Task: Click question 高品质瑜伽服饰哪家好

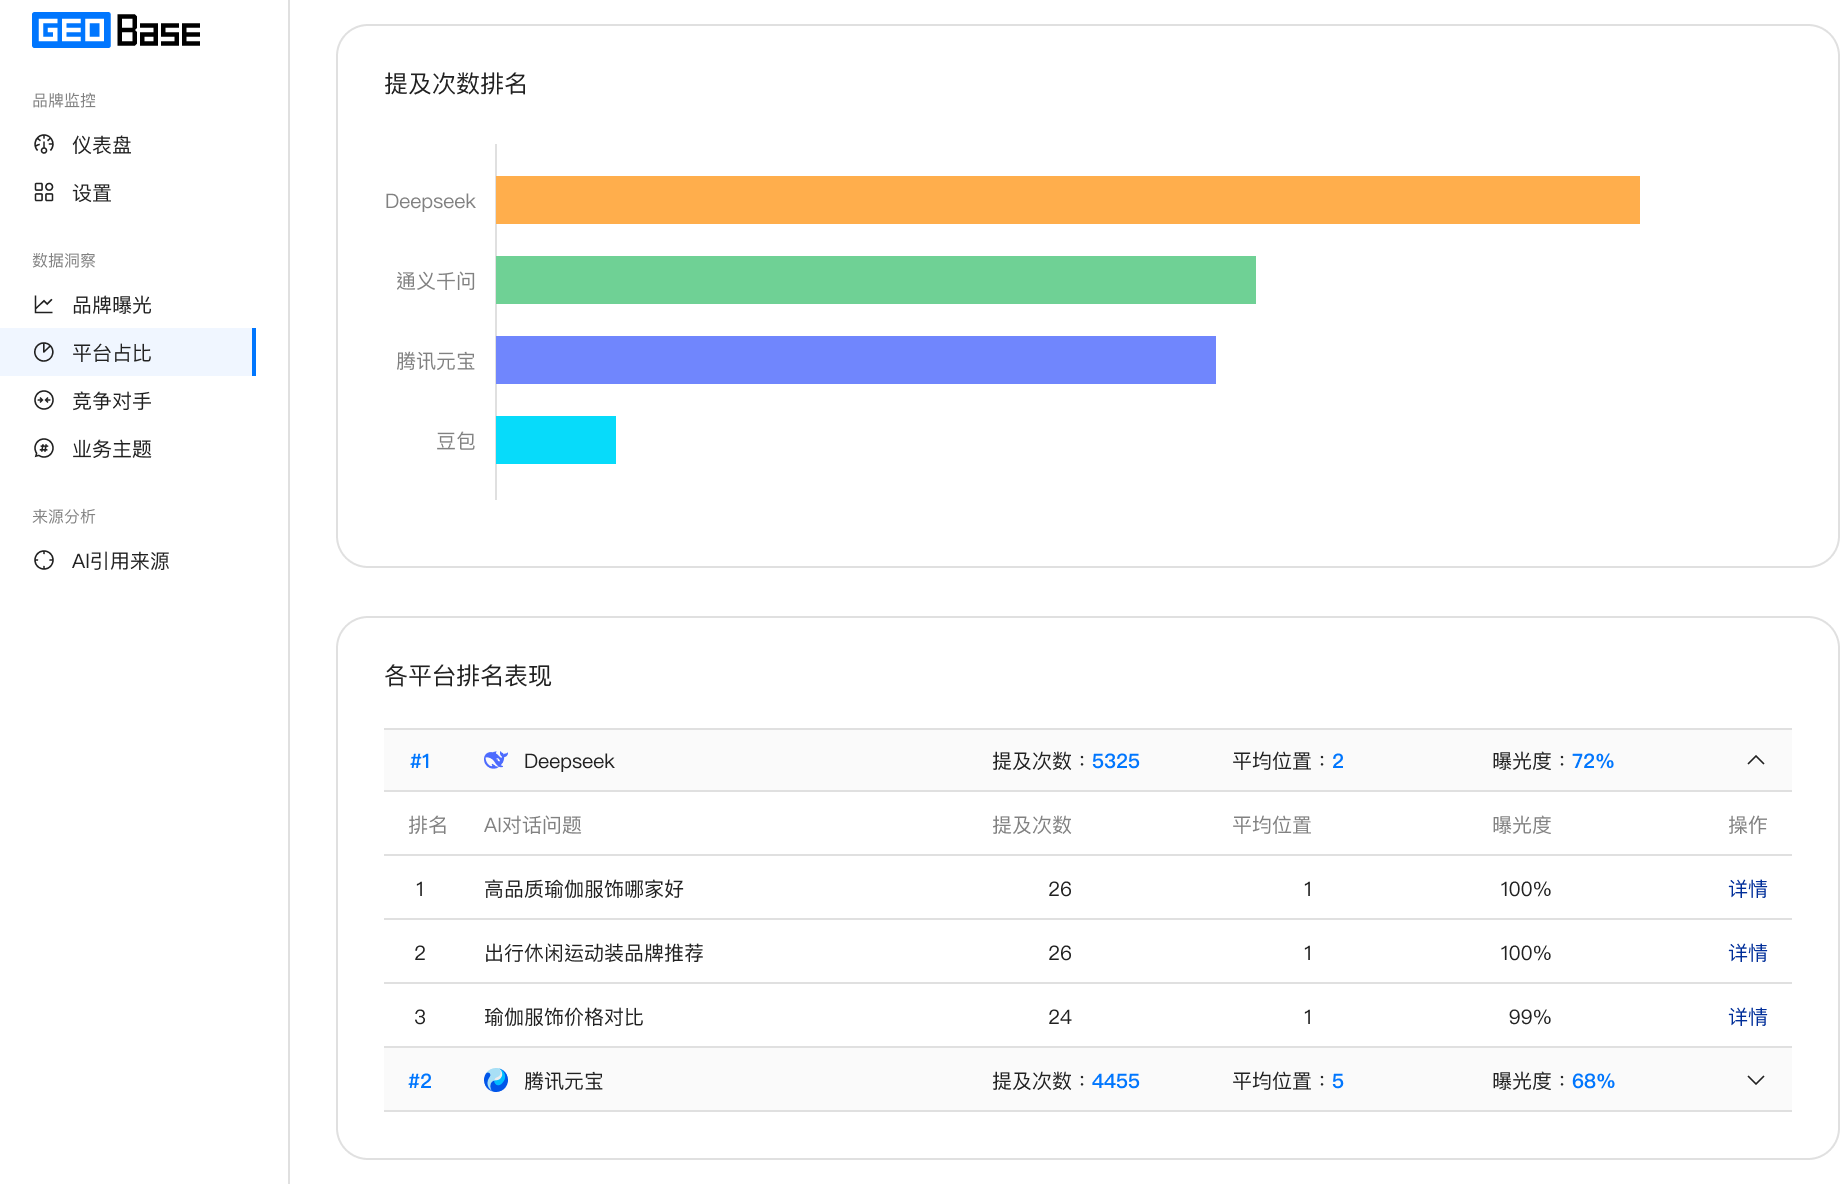Action: click(x=584, y=888)
